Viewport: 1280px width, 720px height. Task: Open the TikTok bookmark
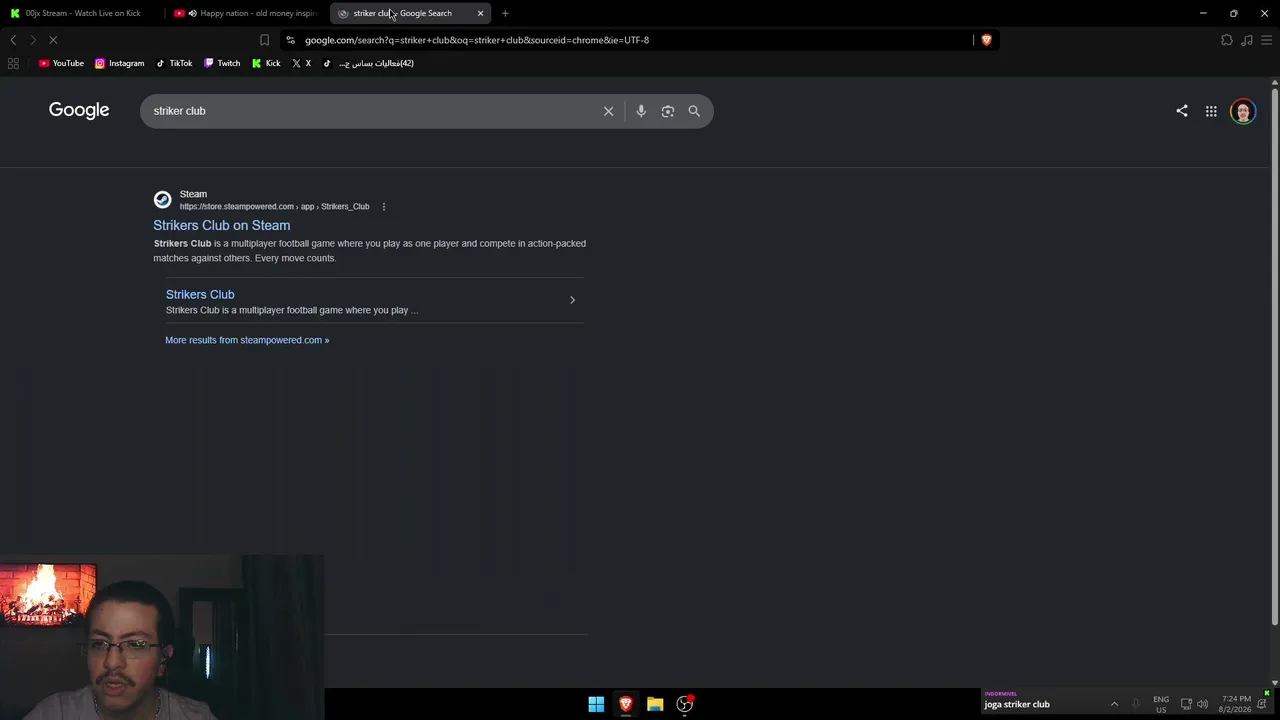pyautogui.click(x=174, y=63)
